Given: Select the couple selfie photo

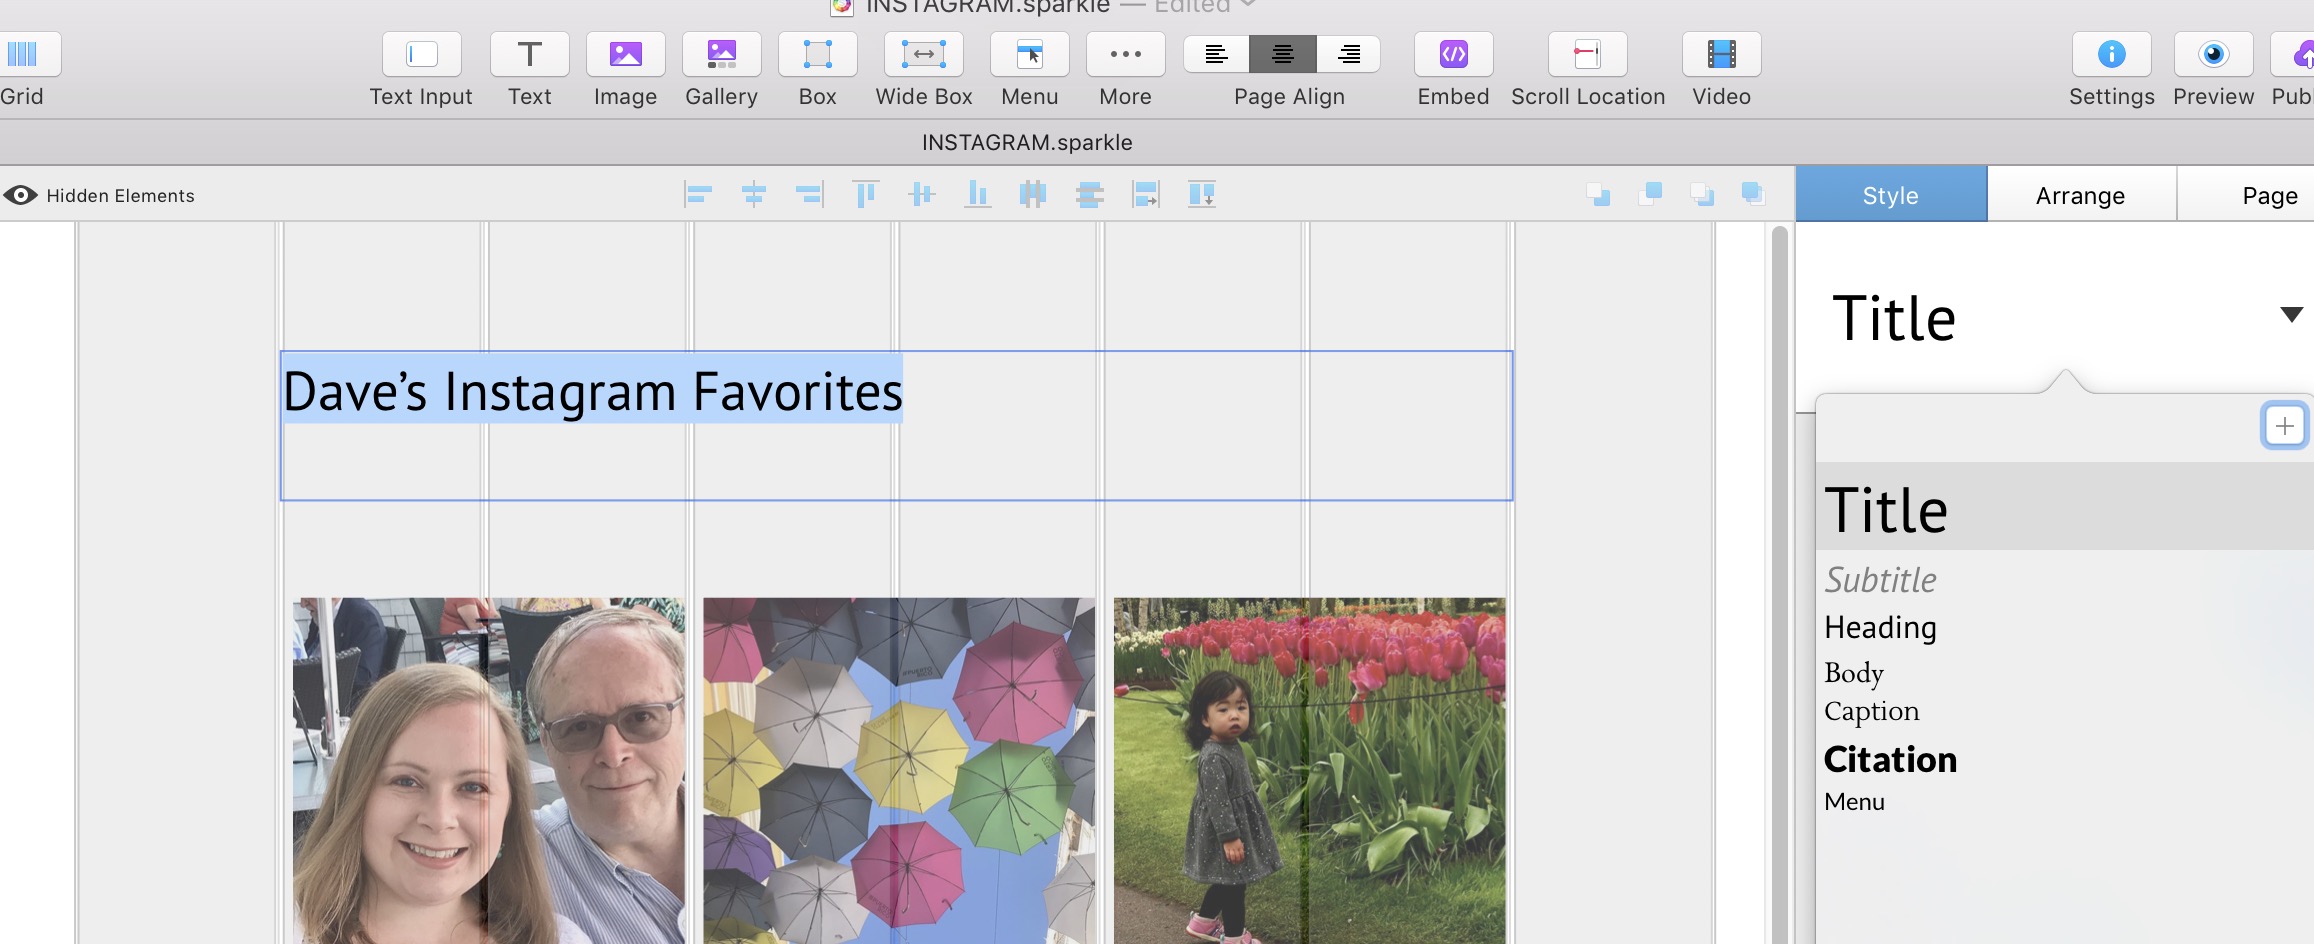Looking at the screenshot, I should [x=489, y=770].
